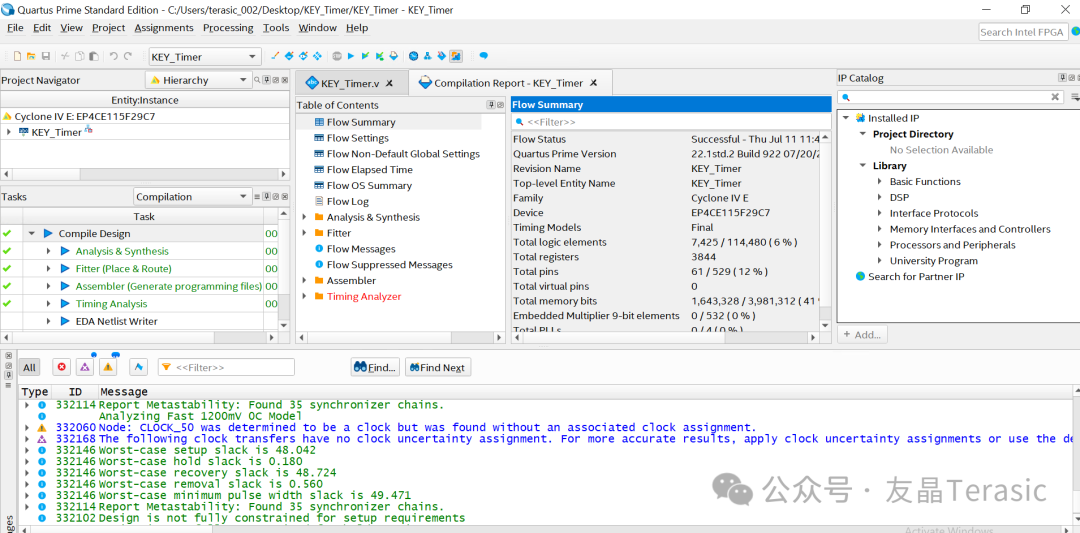
Task: Click the Start Analysis & Synthesis icon
Action: [x=365, y=56]
